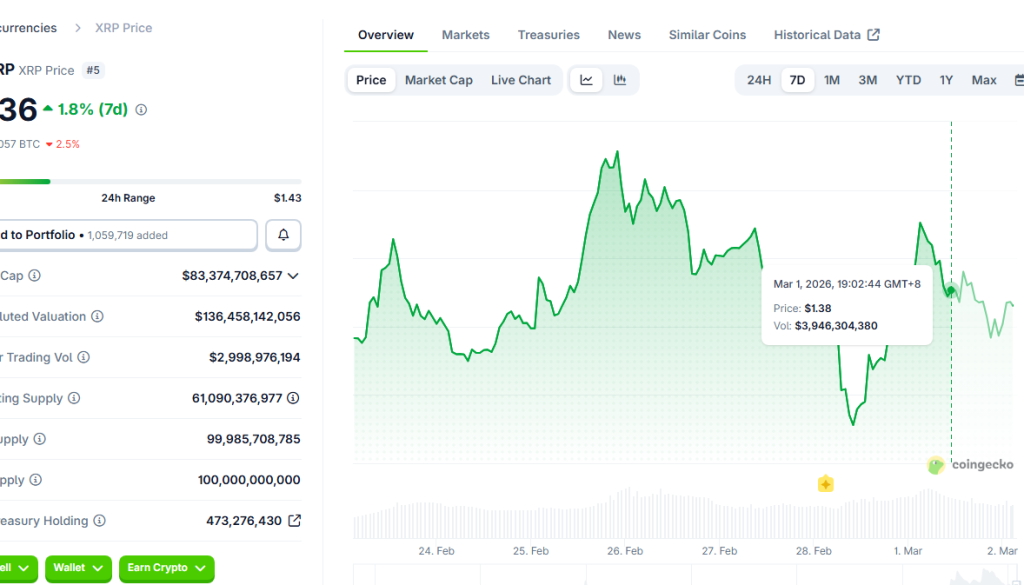Open the Earn Crypto dropdown

(166, 568)
